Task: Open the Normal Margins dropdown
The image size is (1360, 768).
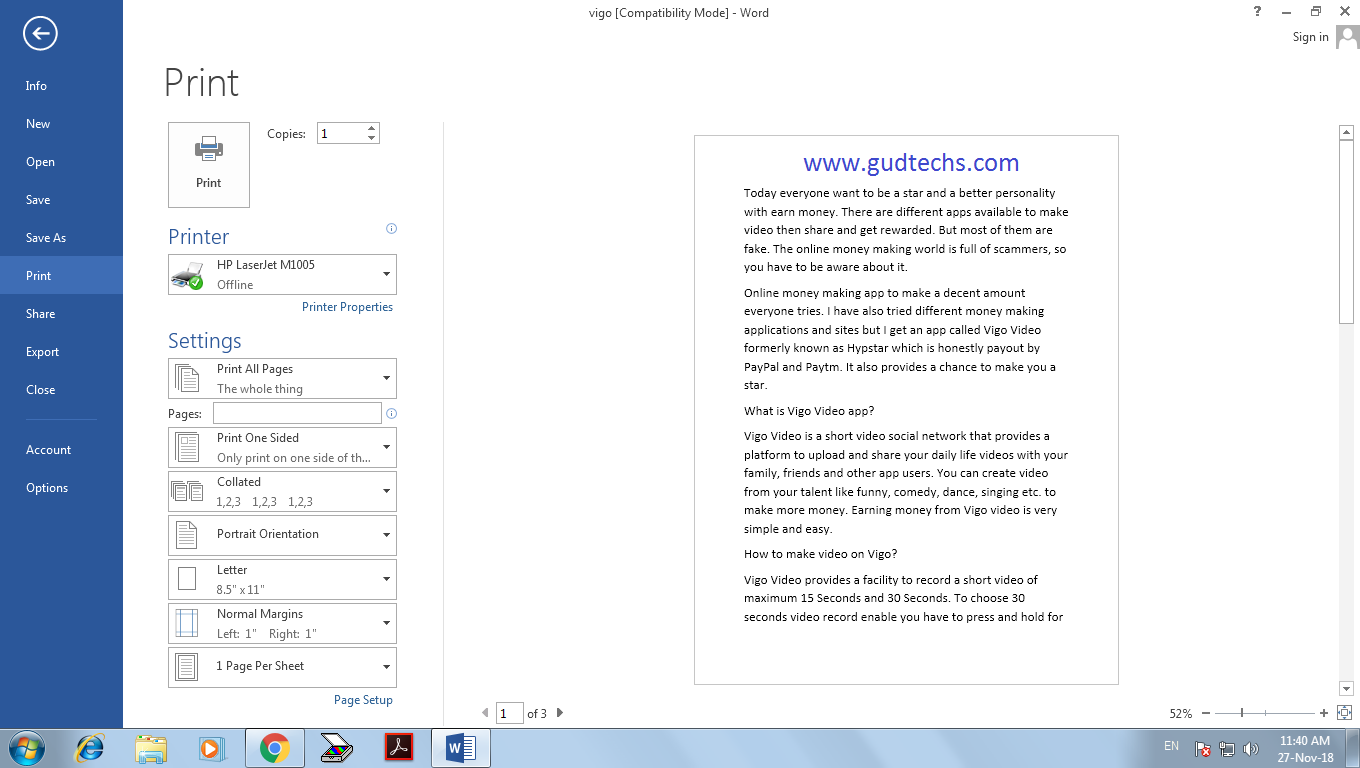Action: (x=282, y=623)
